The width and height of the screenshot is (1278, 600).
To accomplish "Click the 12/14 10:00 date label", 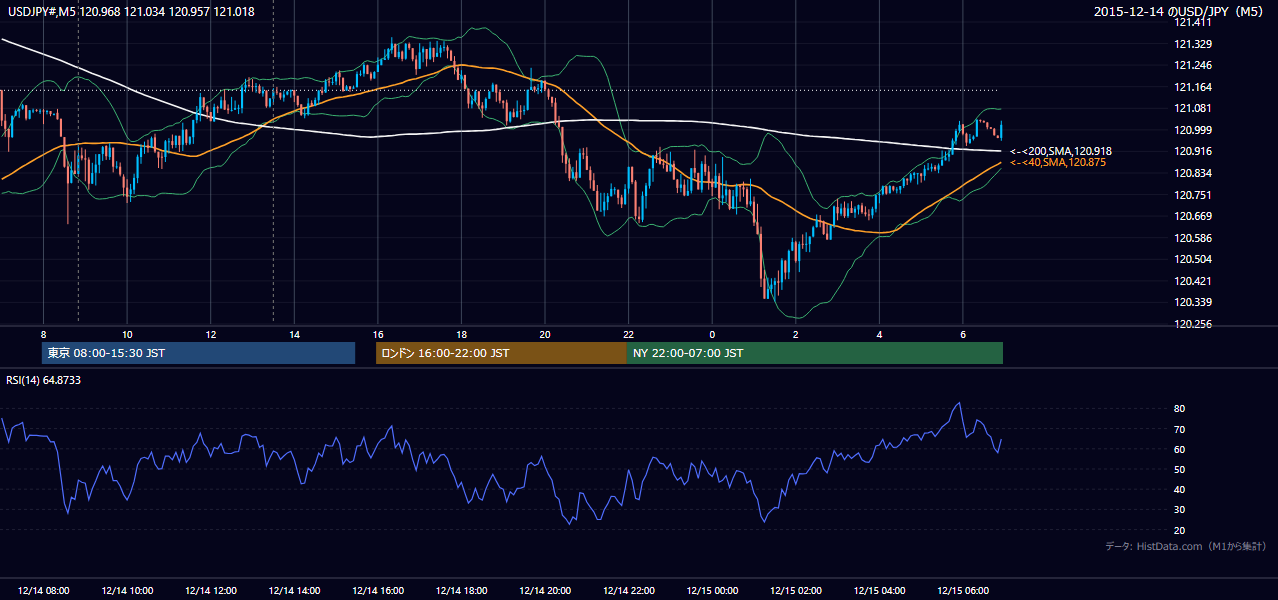I will point(127,591).
